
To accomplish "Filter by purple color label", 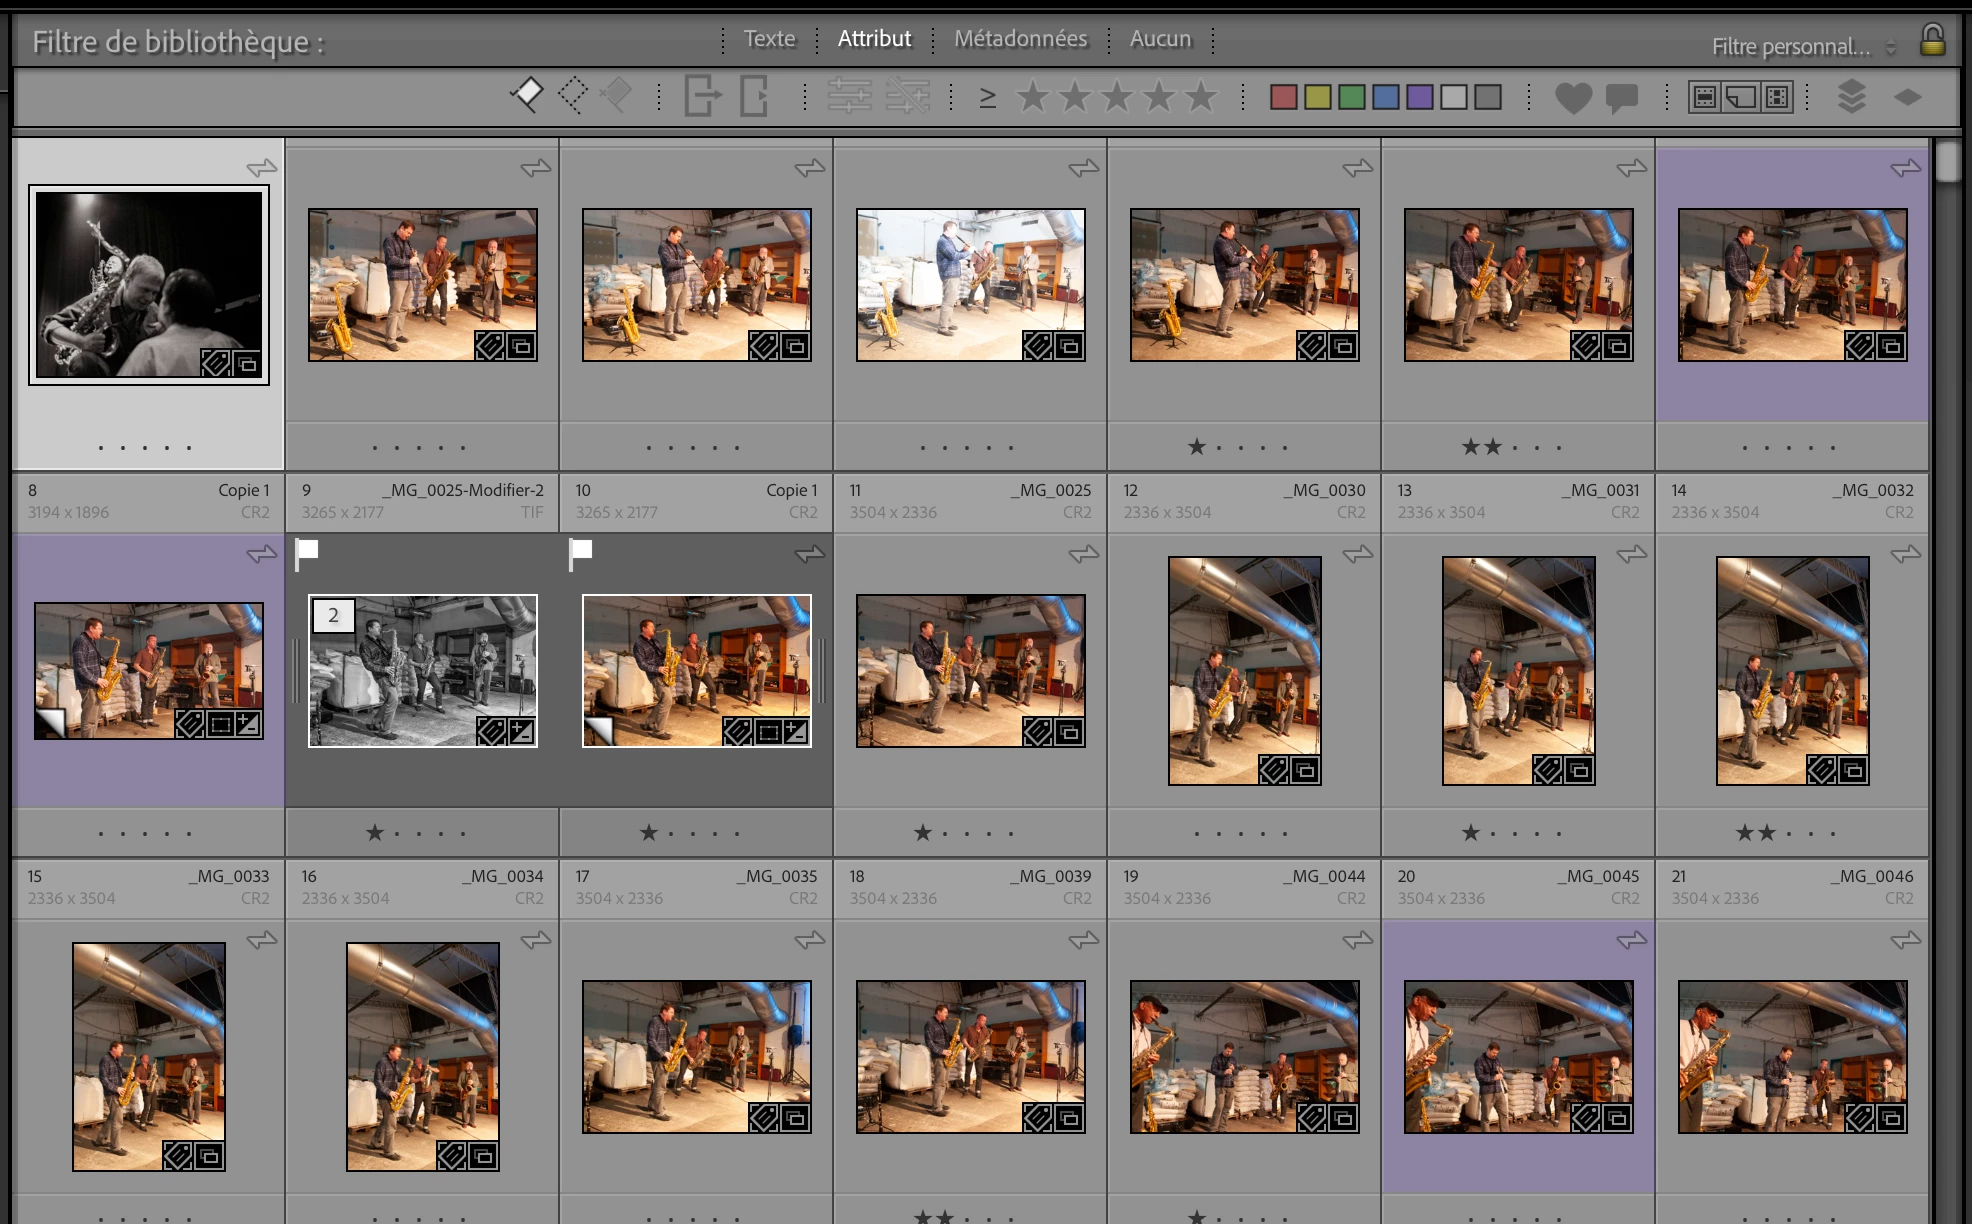I will click(x=1419, y=97).
